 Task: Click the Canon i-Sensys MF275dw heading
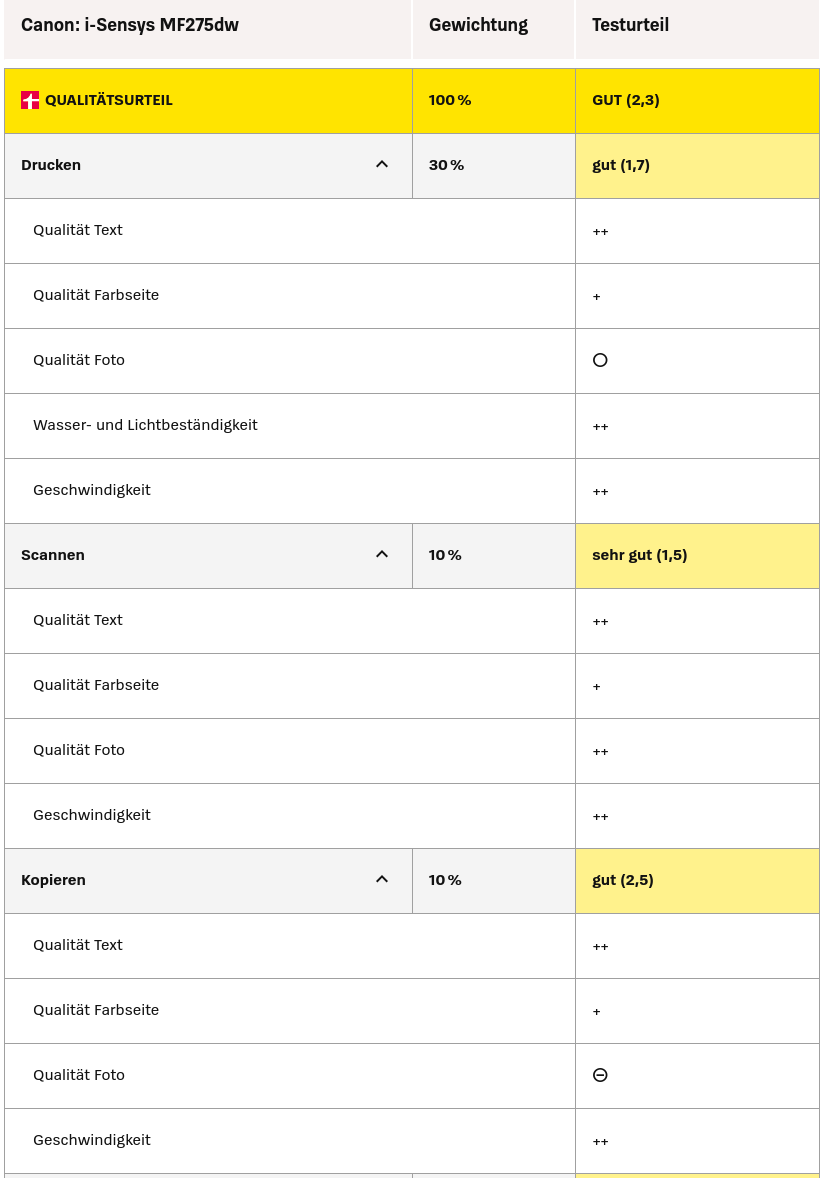pos(130,25)
